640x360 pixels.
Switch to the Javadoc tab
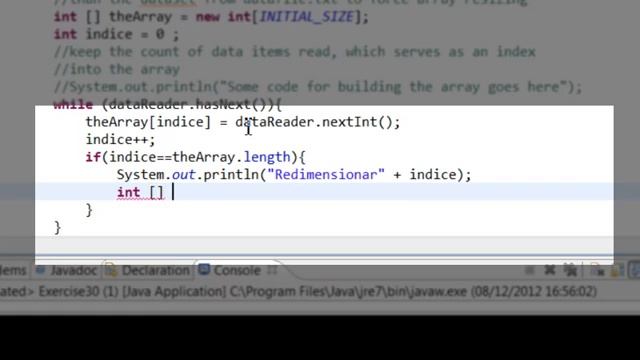[67, 270]
